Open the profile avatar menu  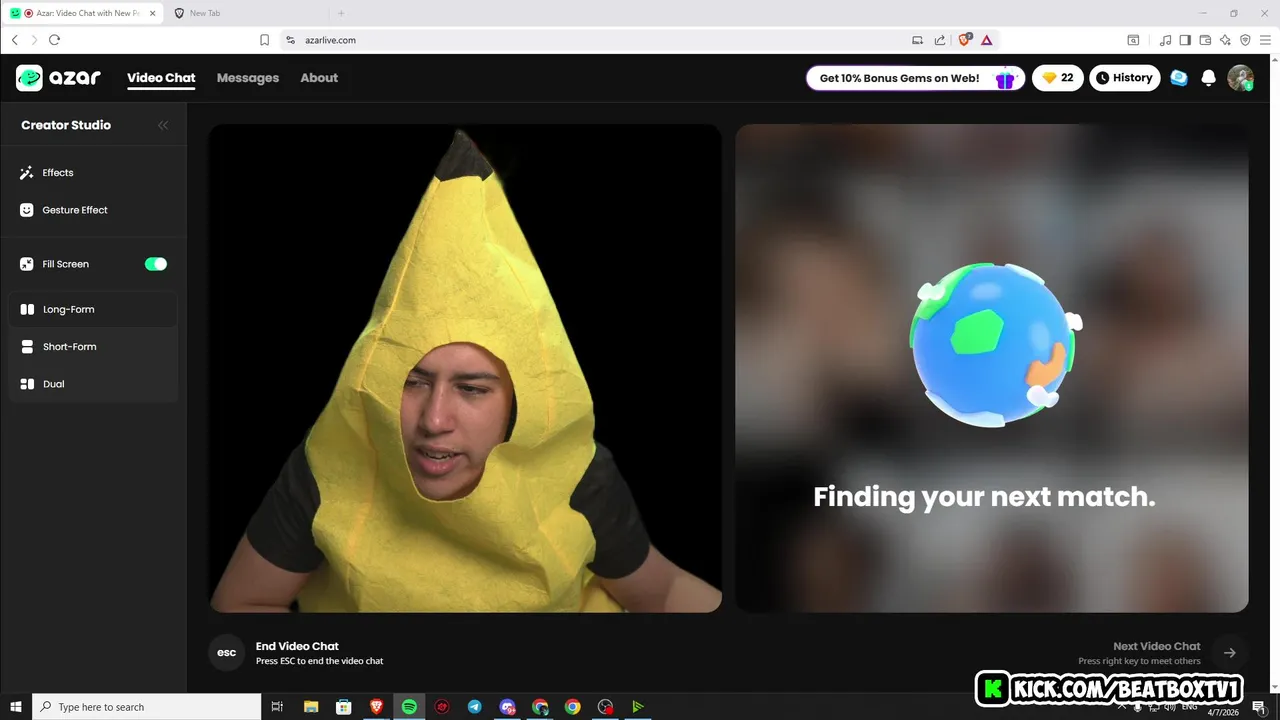pyautogui.click(x=1240, y=78)
